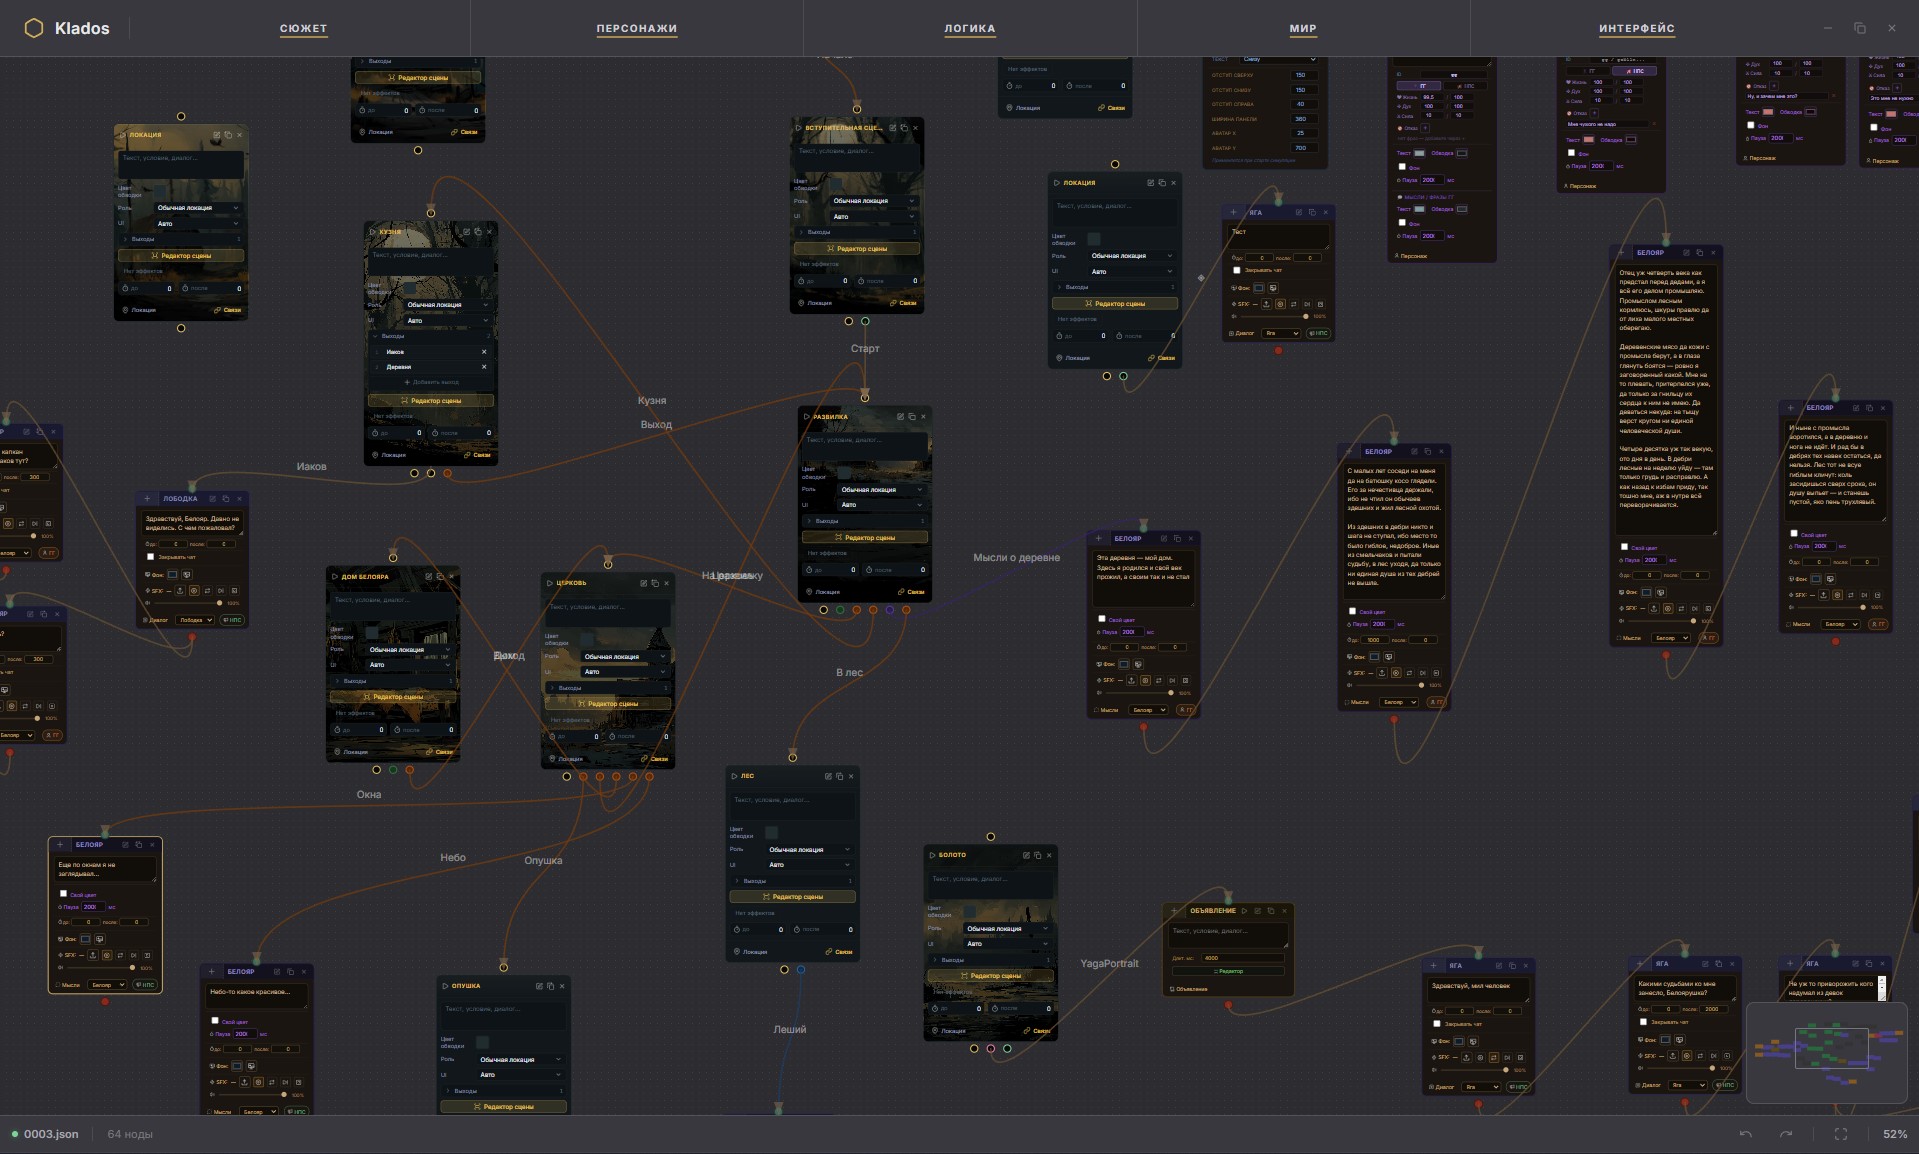This screenshot has height=1154, width=1919.
Task: Open Редактор сцены in Болото node
Action: 991,975
